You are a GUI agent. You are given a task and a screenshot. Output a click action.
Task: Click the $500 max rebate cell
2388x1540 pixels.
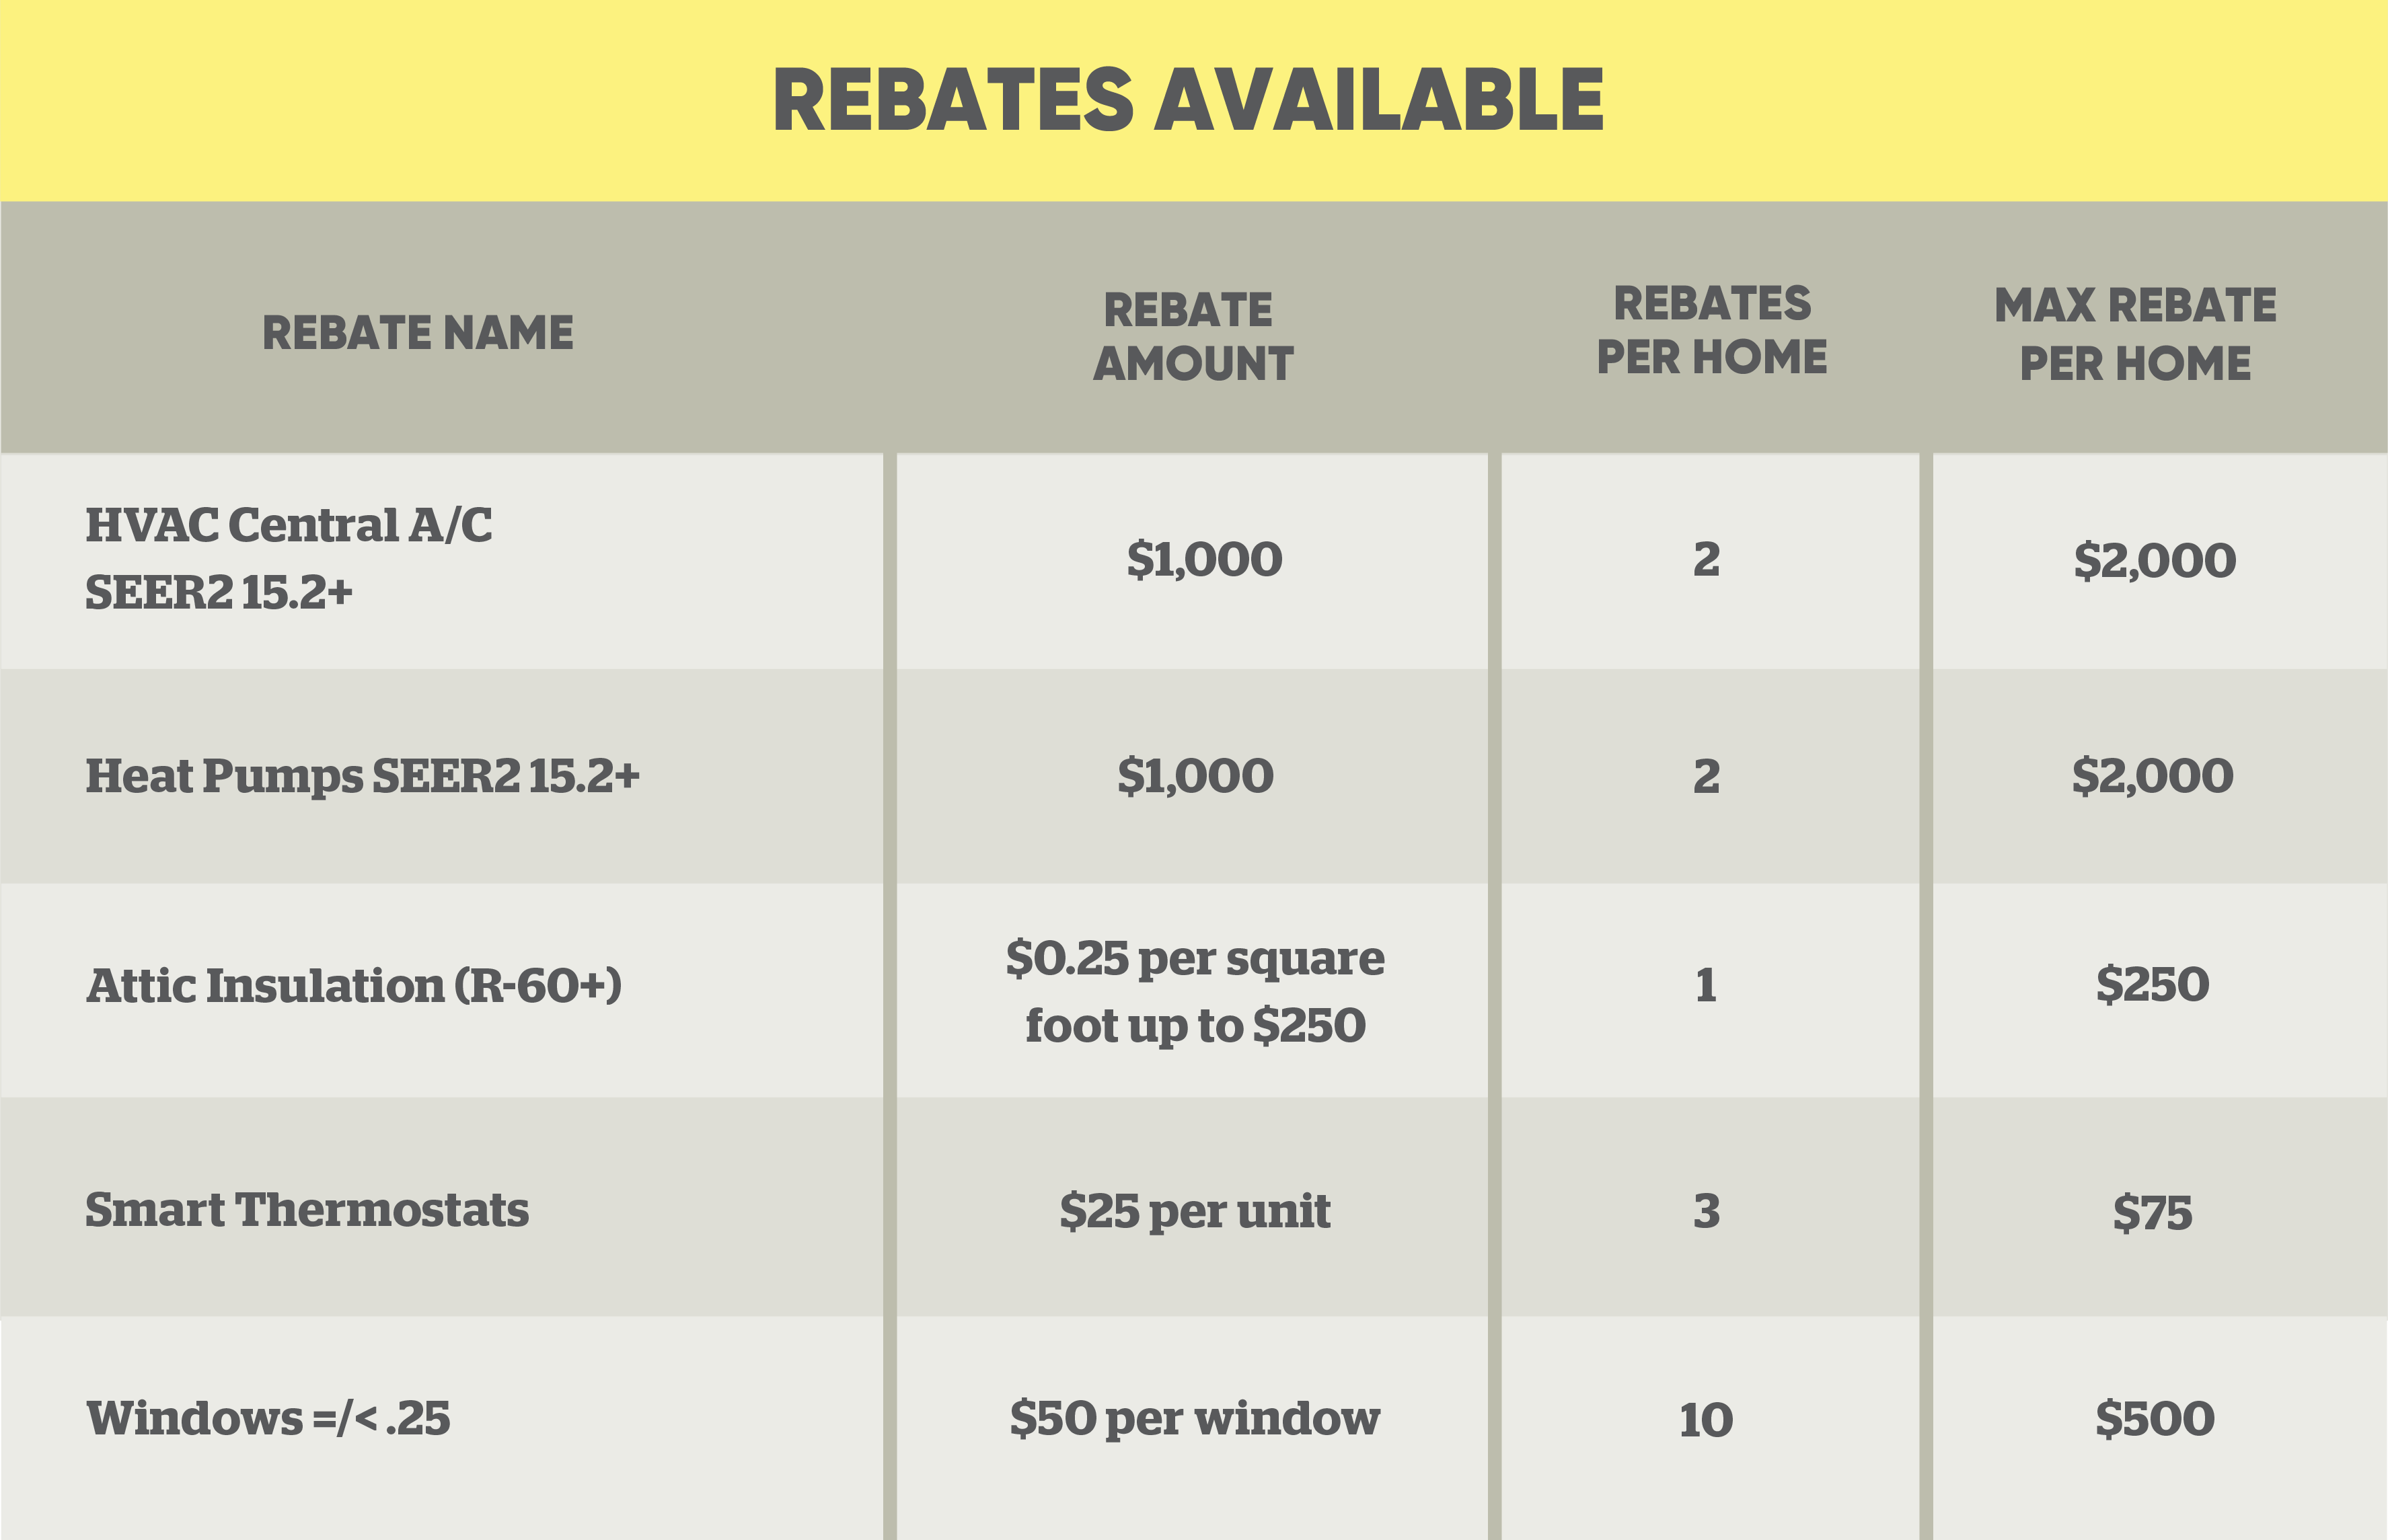[x=2155, y=1419]
